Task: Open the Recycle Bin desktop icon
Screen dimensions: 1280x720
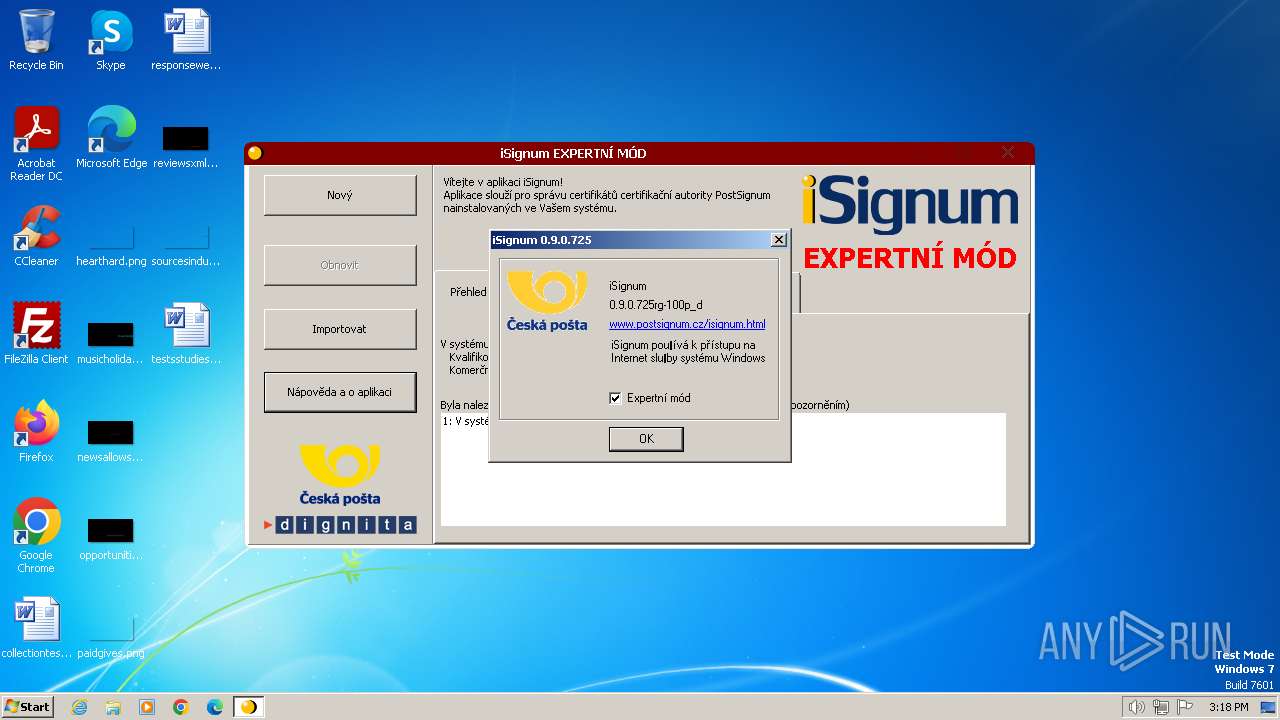Action: tap(36, 40)
